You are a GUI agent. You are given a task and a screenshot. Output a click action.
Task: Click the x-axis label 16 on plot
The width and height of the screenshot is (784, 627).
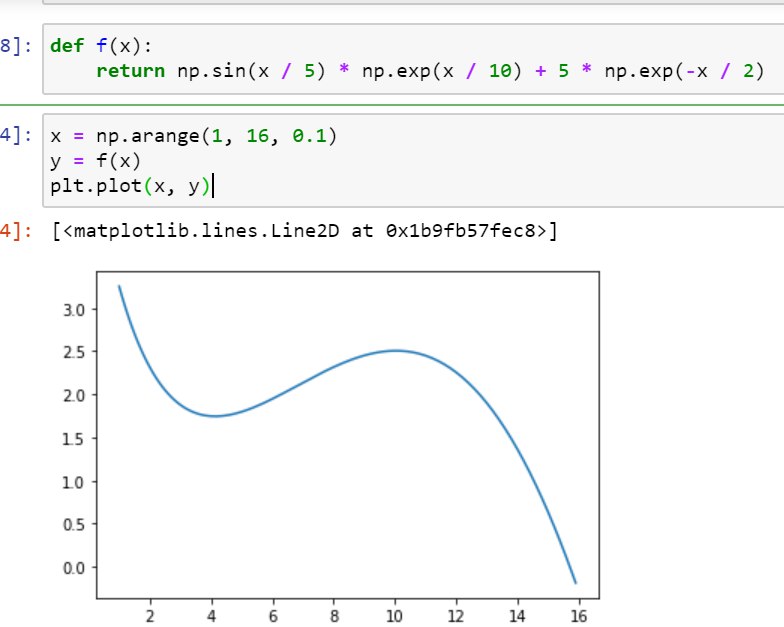pyautogui.click(x=578, y=616)
